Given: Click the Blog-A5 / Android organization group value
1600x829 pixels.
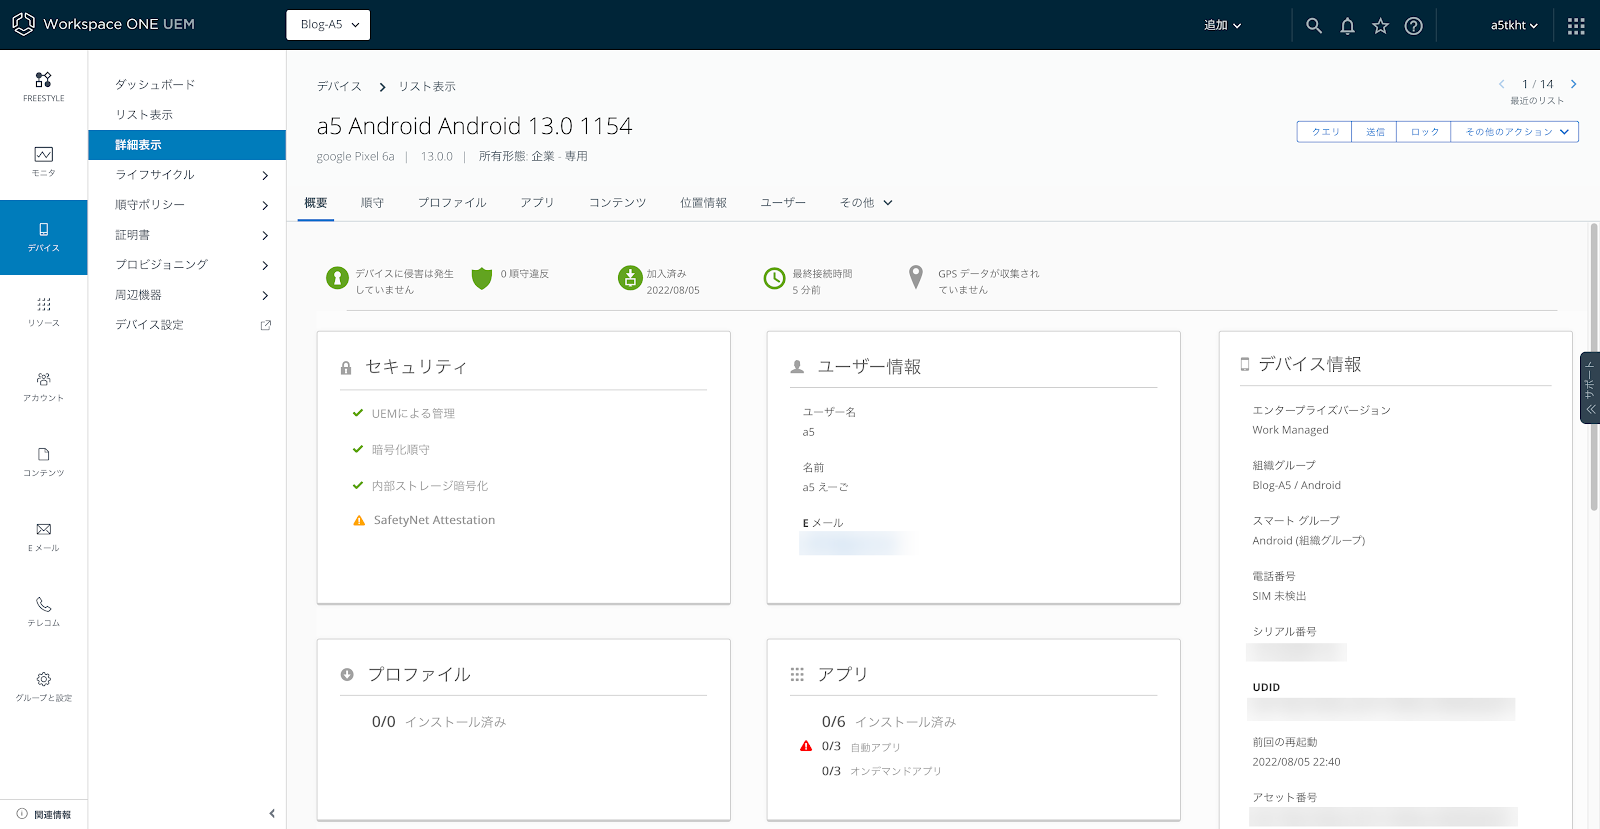Looking at the screenshot, I should point(1296,486).
